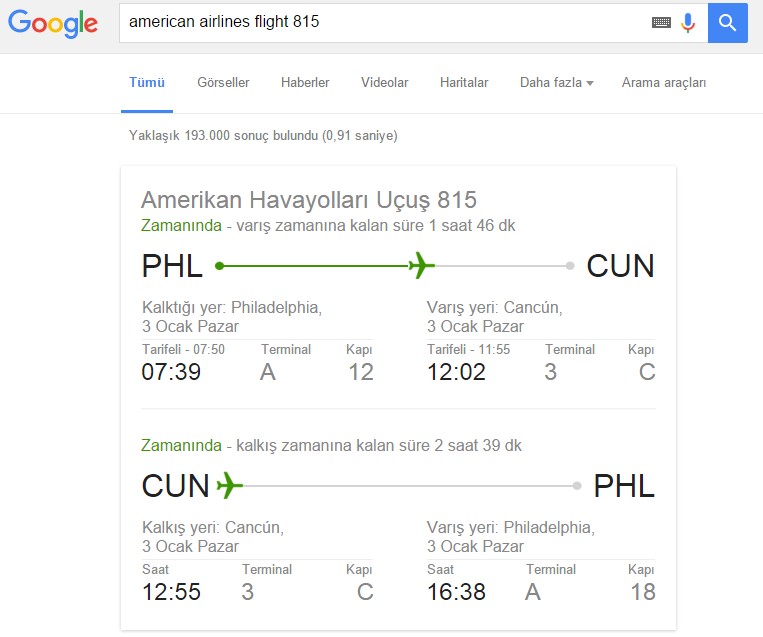Open the Videolar tab
This screenshot has height=637, width=763.
[384, 83]
